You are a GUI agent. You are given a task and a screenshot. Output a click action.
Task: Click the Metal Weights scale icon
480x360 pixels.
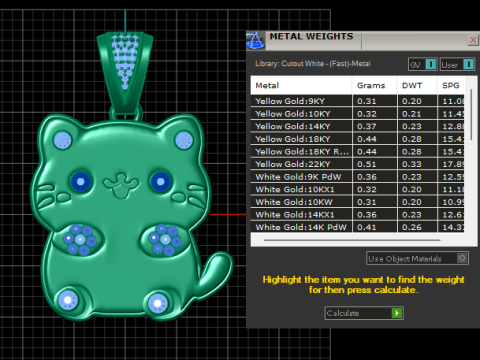click(256, 41)
